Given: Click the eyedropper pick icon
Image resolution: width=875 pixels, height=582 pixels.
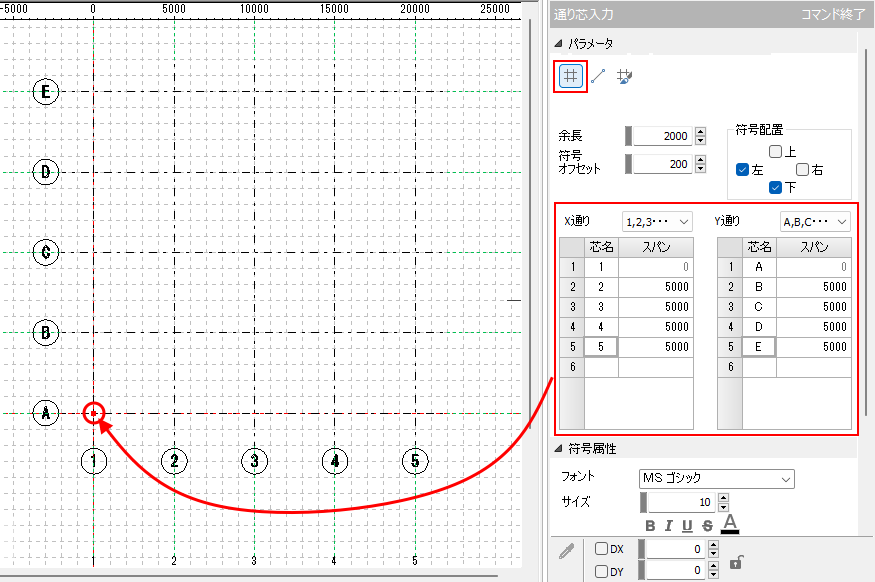Looking at the screenshot, I should pos(566,549).
